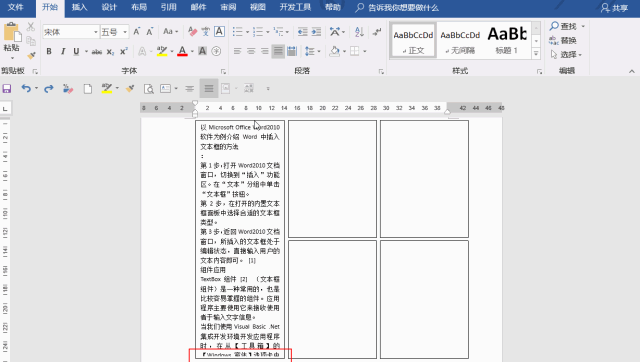Click the phonetic guide icon

click(206, 31)
